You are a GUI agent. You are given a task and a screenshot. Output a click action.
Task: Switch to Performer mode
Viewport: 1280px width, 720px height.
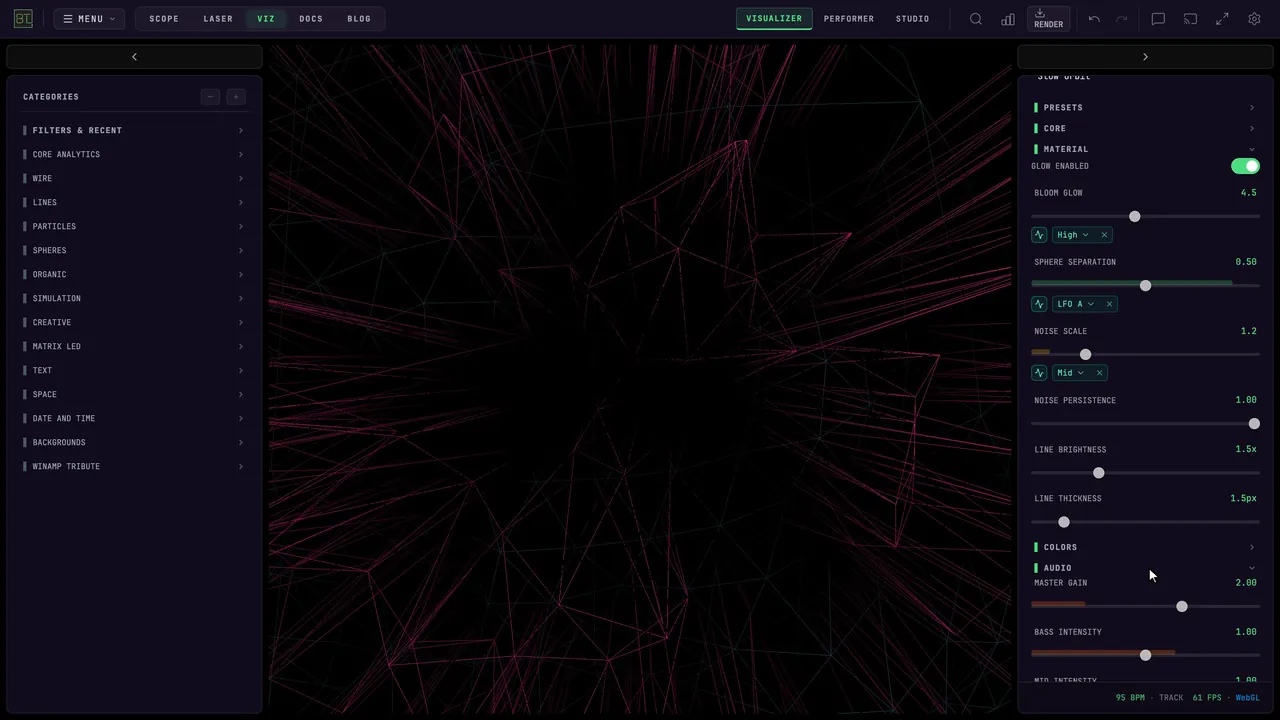pyautogui.click(x=849, y=19)
